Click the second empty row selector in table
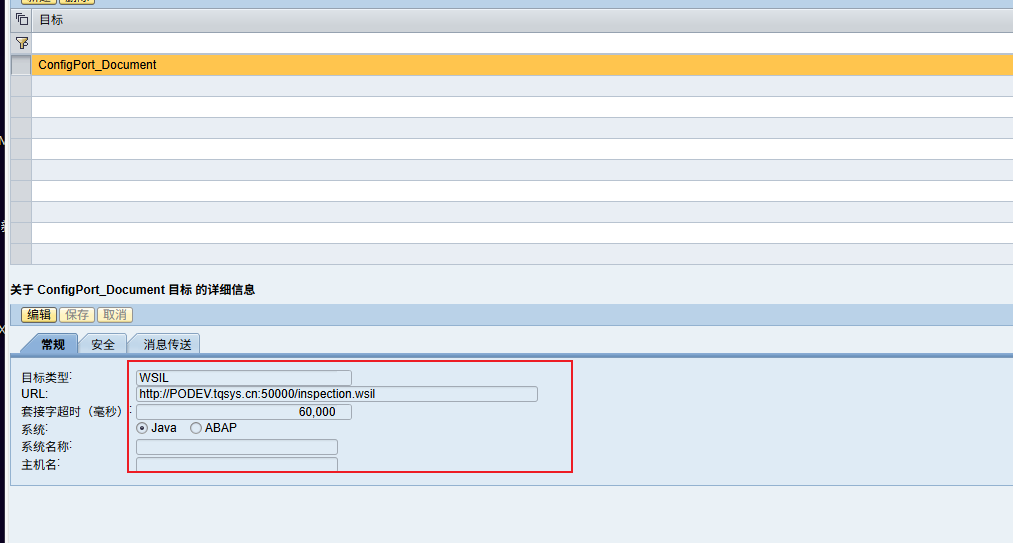The height and width of the screenshot is (543, 1013). click(21, 107)
